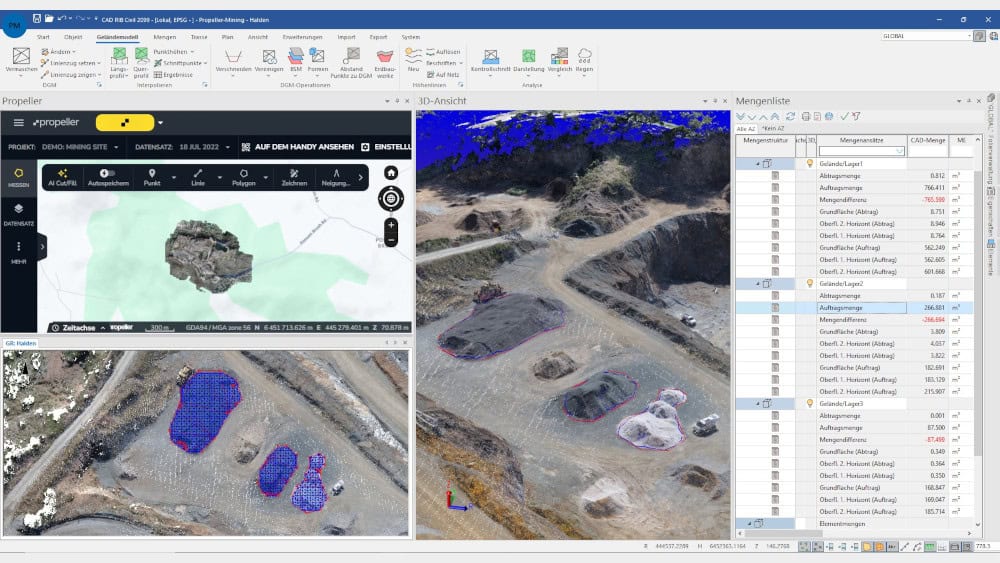Collapse the Gelände/Lager3 tree node
The height and width of the screenshot is (563, 1000).
pyautogui.click(x=758, y=404)
